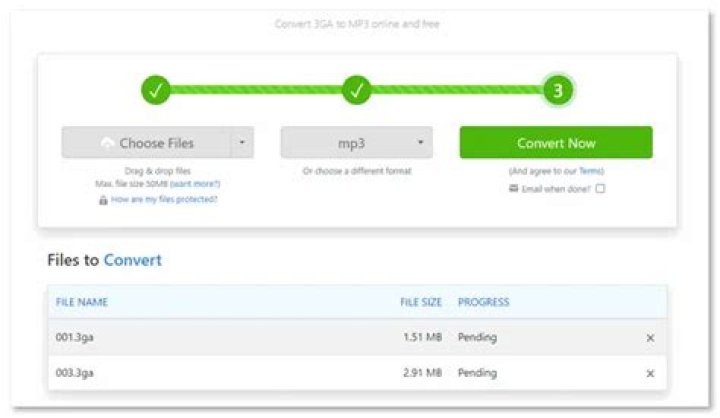Click the 2.91 MB size cell

pos(422,373)
